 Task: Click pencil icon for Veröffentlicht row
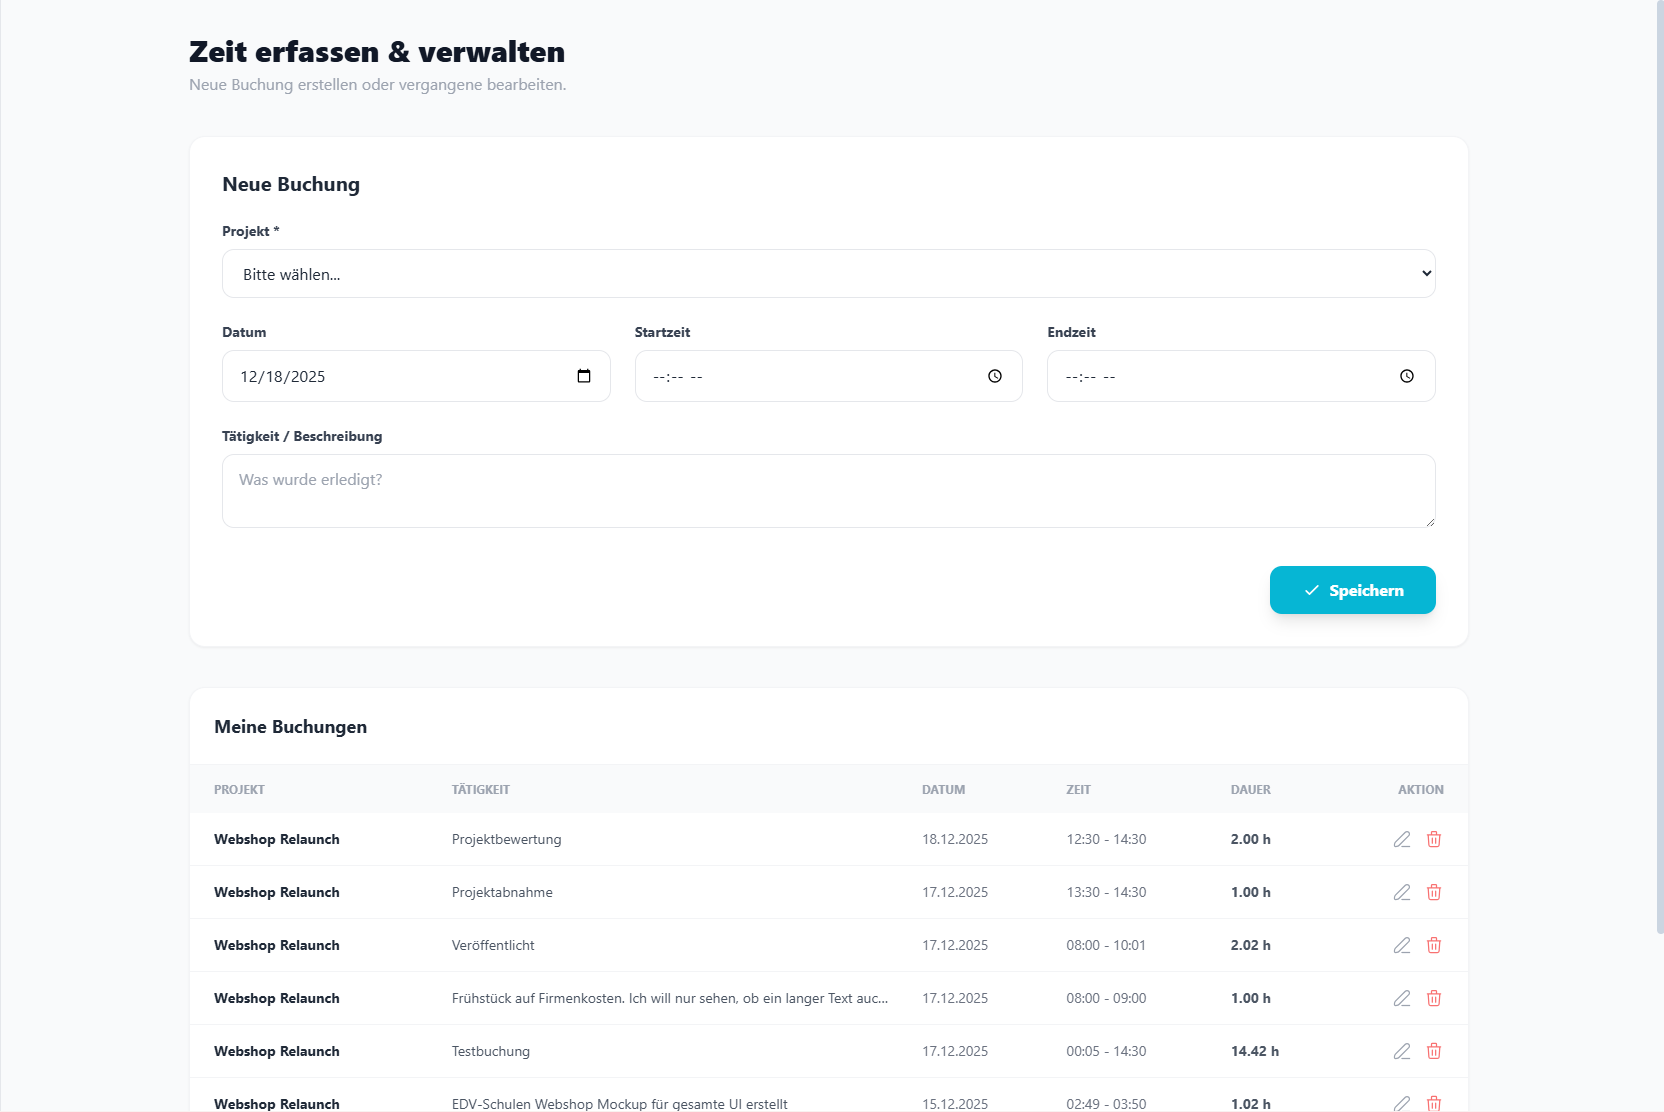(1402, 945)
